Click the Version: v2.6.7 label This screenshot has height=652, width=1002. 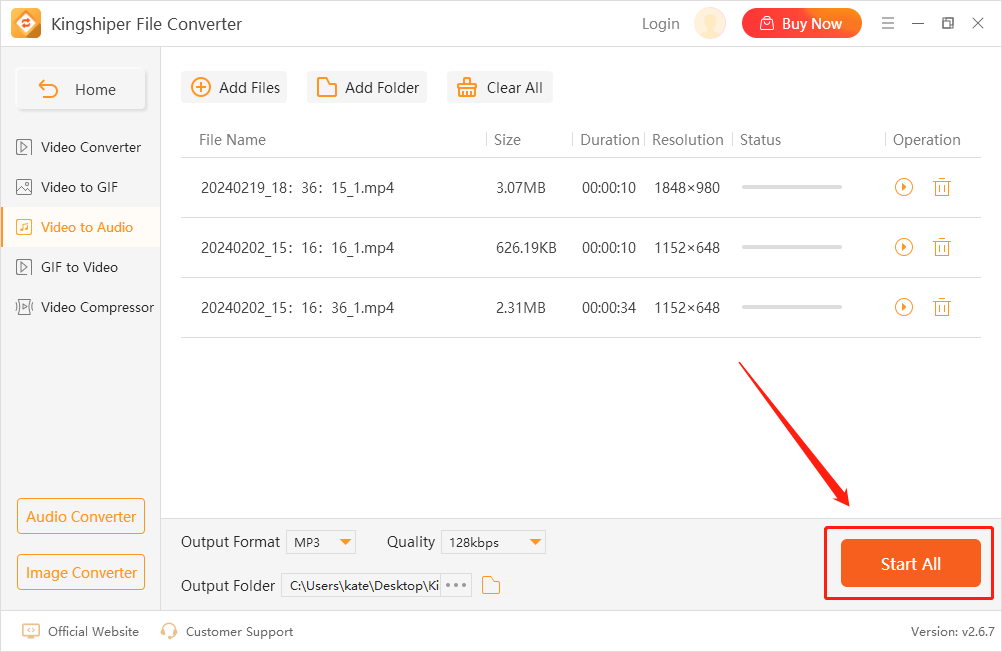(953, 632)
